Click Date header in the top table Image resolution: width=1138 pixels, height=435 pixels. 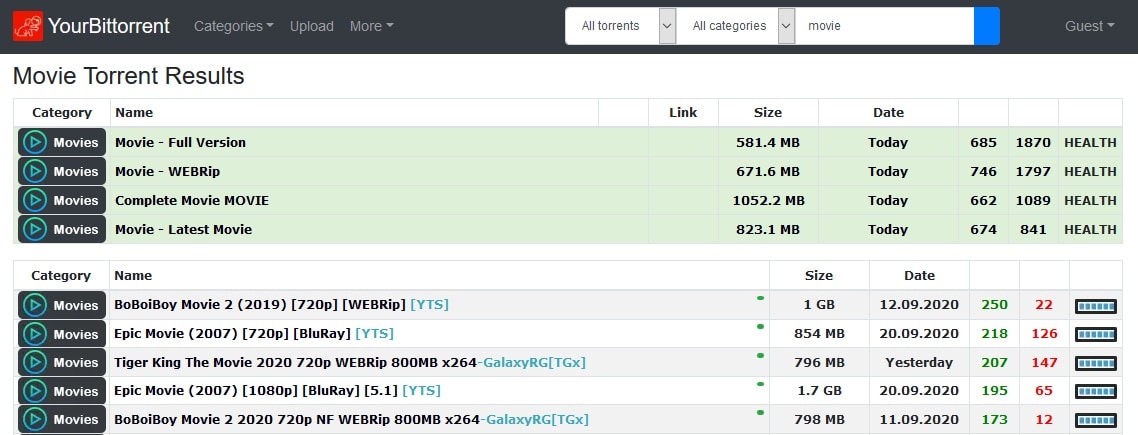pos(888,113)
